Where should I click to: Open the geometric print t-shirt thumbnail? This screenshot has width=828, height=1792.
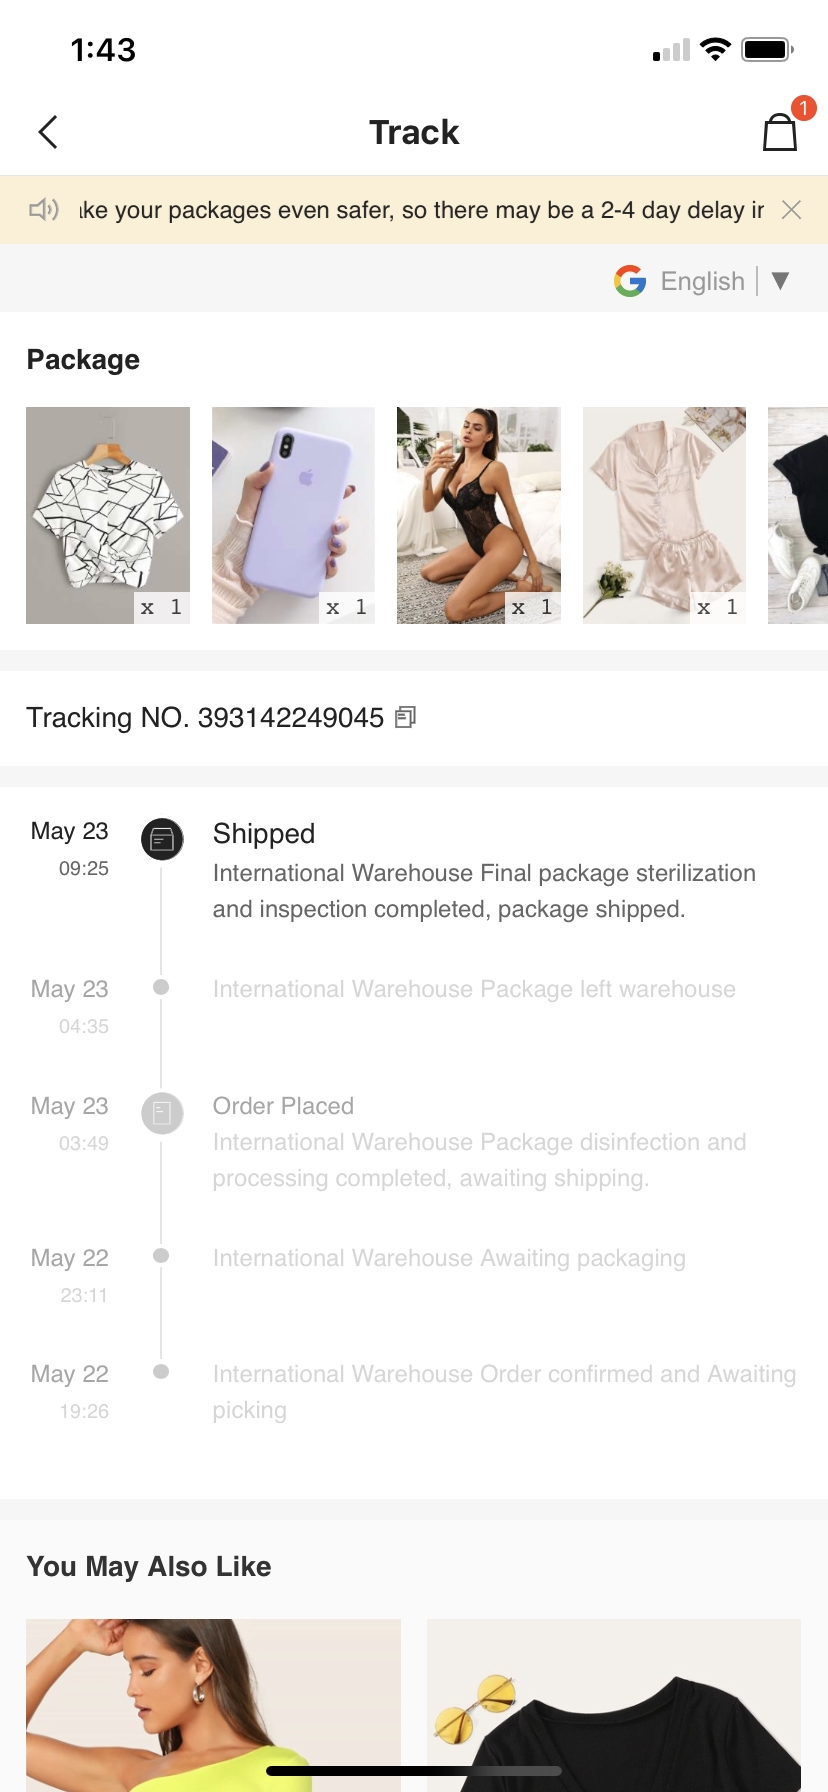pyautogui.click(x=108, y=515)
